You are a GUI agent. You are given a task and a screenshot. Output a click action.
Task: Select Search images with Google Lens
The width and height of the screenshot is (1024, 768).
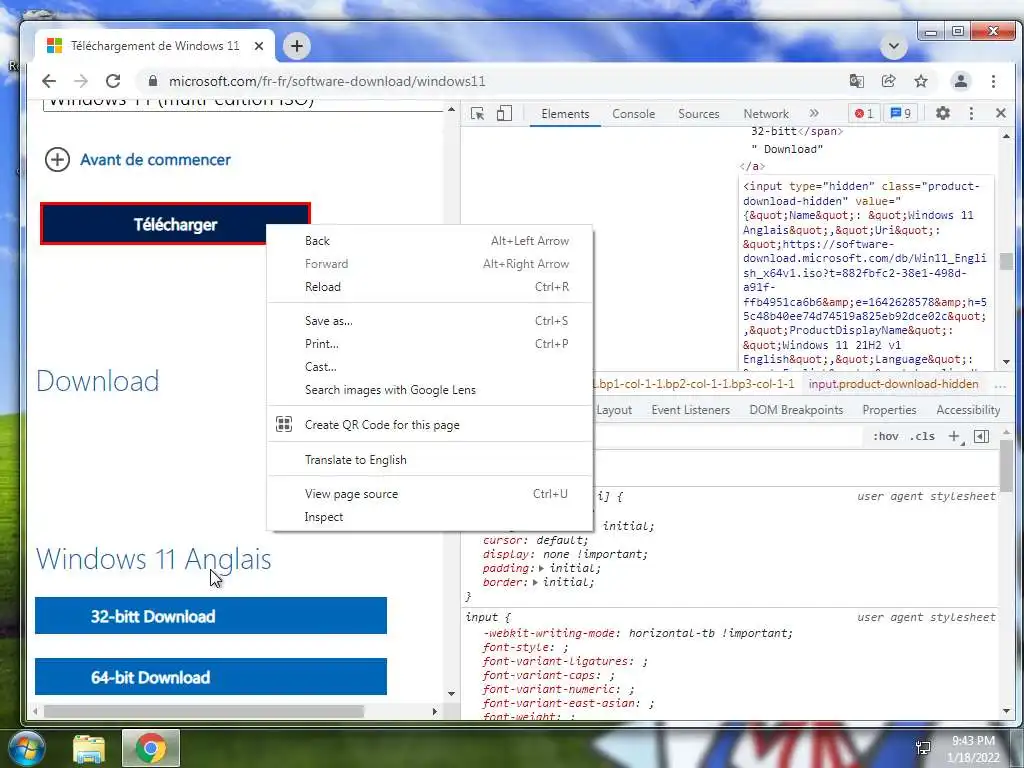point(430,390)
